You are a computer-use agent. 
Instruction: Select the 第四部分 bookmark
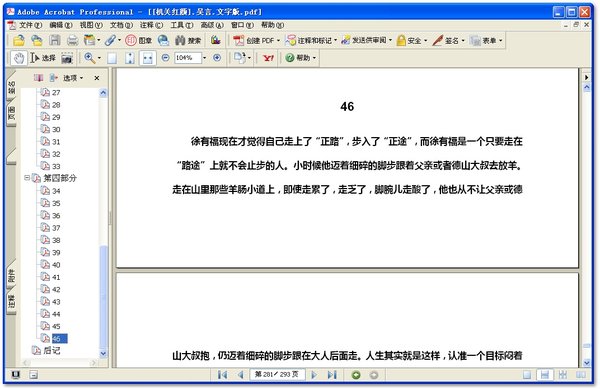pyautogui.click(x=59, y=178)
